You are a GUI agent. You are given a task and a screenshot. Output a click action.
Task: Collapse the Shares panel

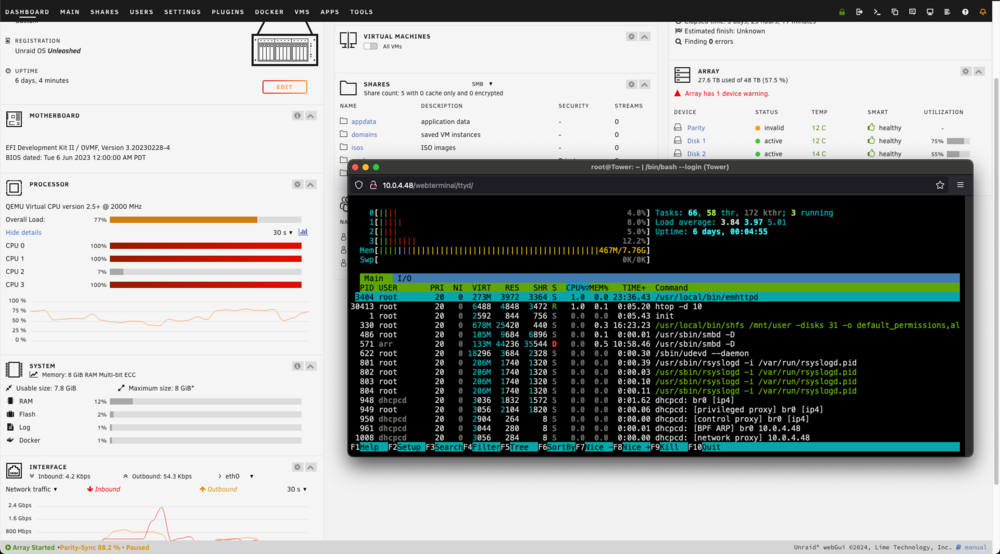(645, 84)
